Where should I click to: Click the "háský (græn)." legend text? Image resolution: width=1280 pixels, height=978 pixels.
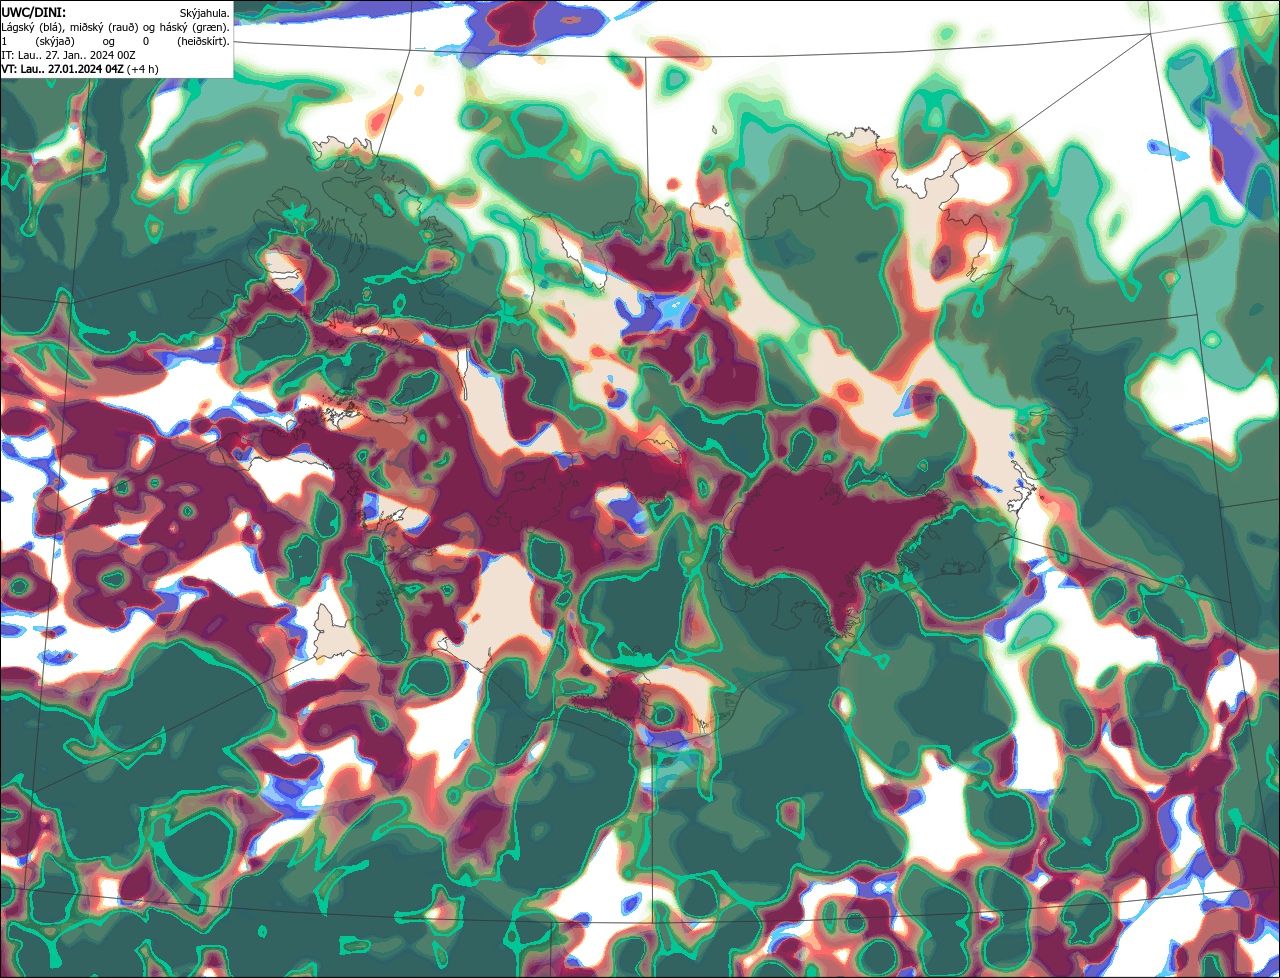pyautogui.click(x=195, y=28)
